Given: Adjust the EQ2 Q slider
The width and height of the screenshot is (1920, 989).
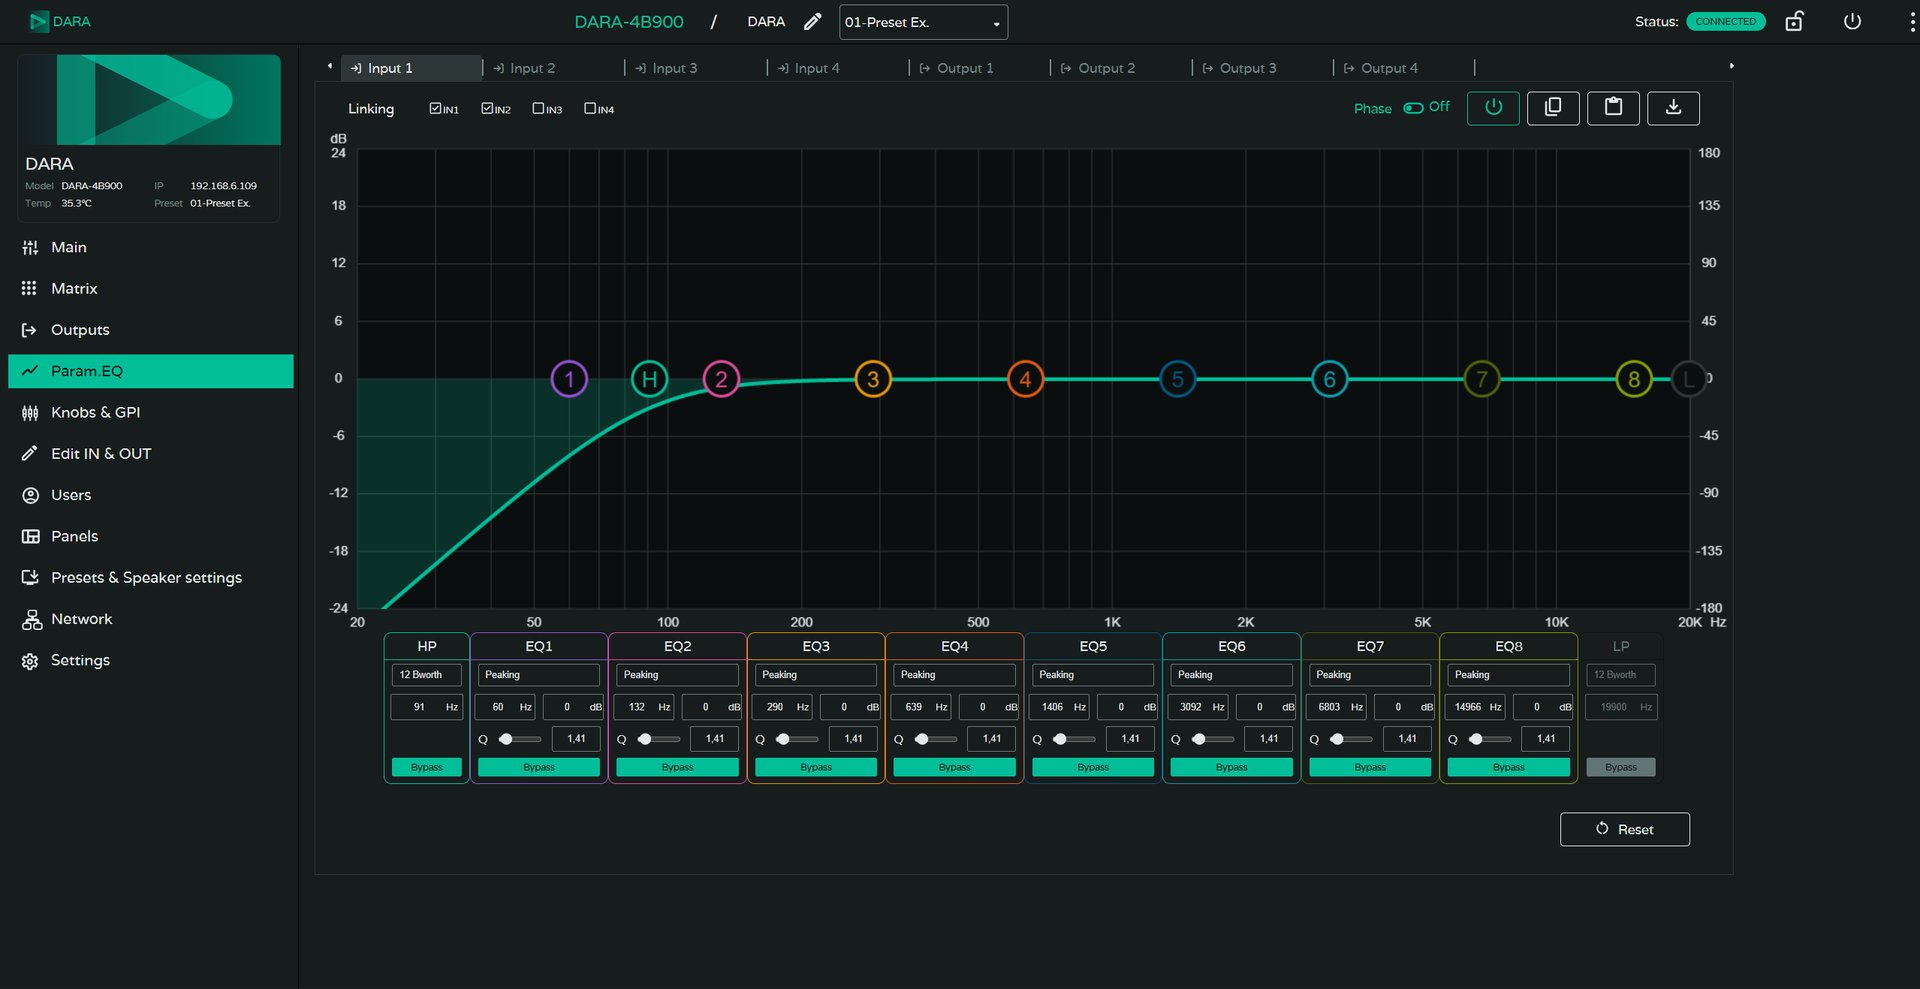Looking at the screenshot, I should pyautogui.click(x=659, y=739).
